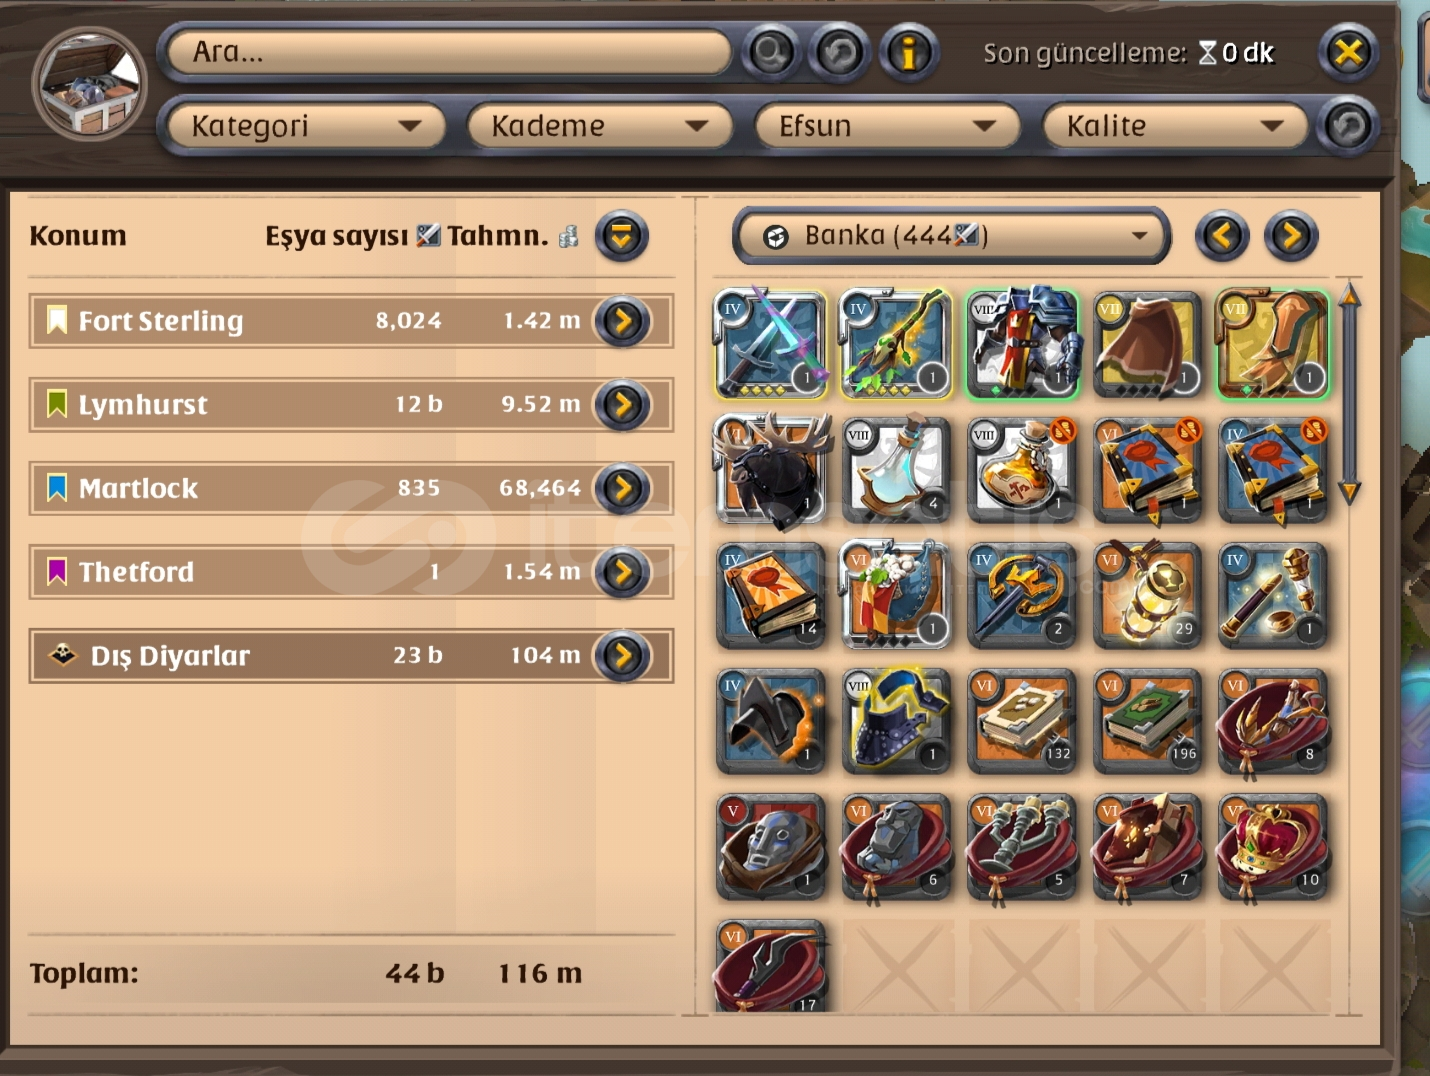1430x1076 pixels.
Task: Select the moose mount item in bank
Action: coord(770,470)
